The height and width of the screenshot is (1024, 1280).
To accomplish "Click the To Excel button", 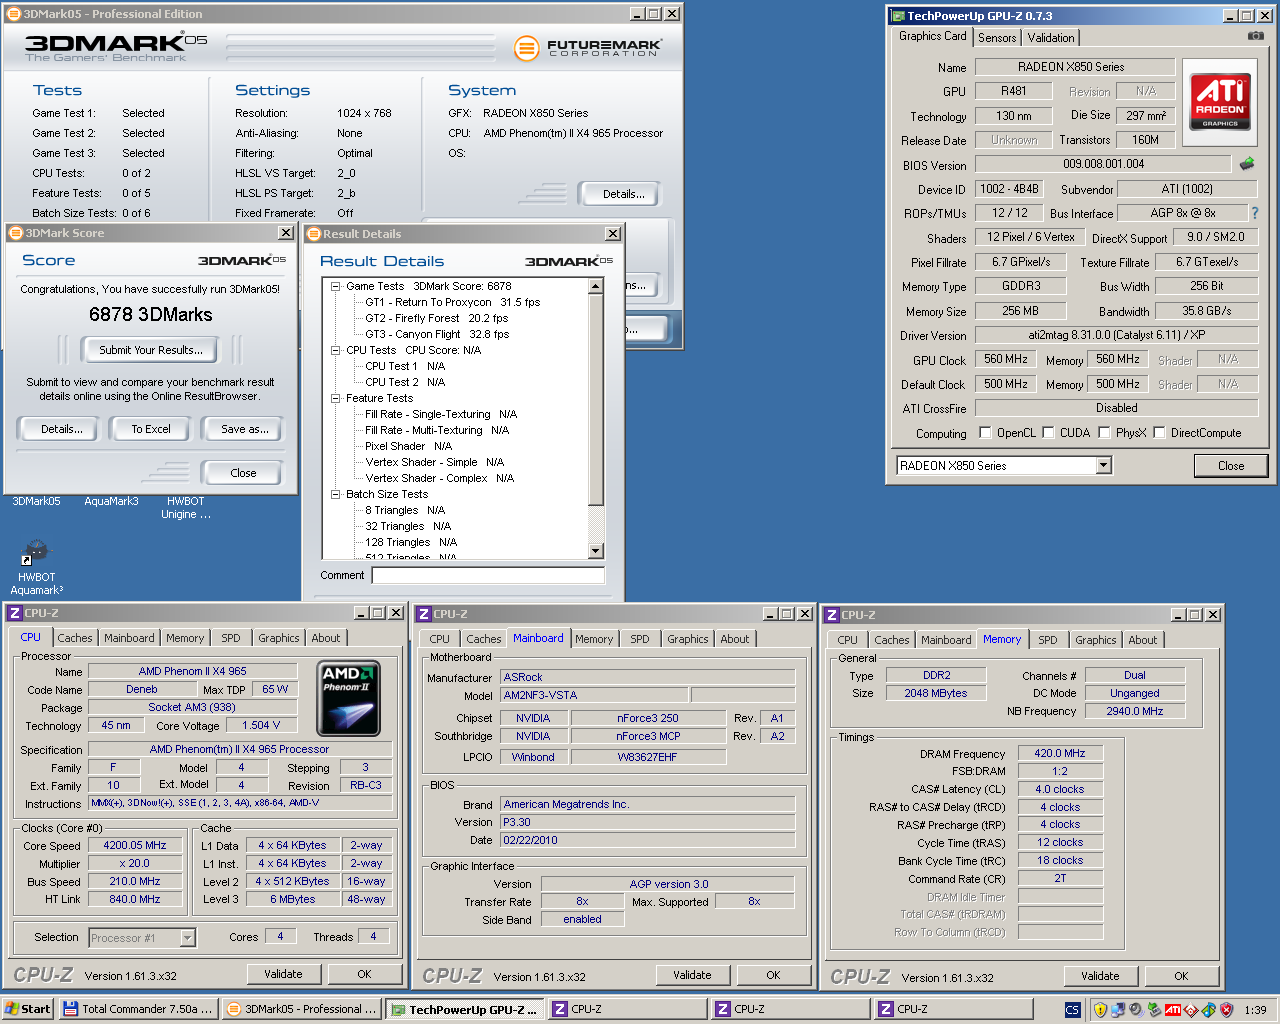I will [x=151, y=429].
